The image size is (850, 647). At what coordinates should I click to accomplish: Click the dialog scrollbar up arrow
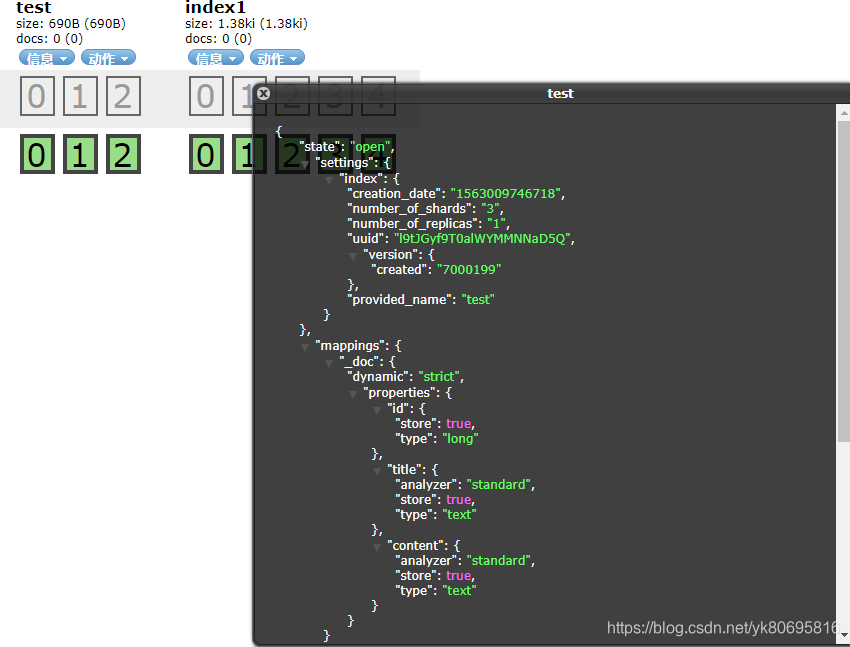pyautogui.click(x=843, y=112)
